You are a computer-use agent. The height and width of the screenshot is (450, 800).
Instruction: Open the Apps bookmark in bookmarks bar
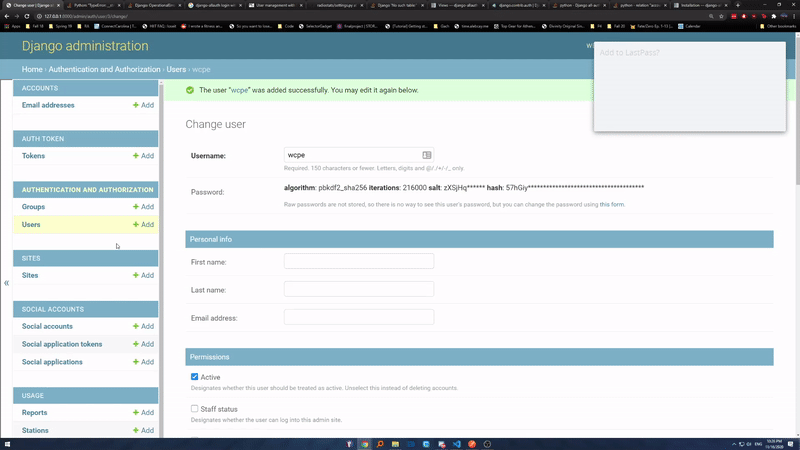coord(13,26)
